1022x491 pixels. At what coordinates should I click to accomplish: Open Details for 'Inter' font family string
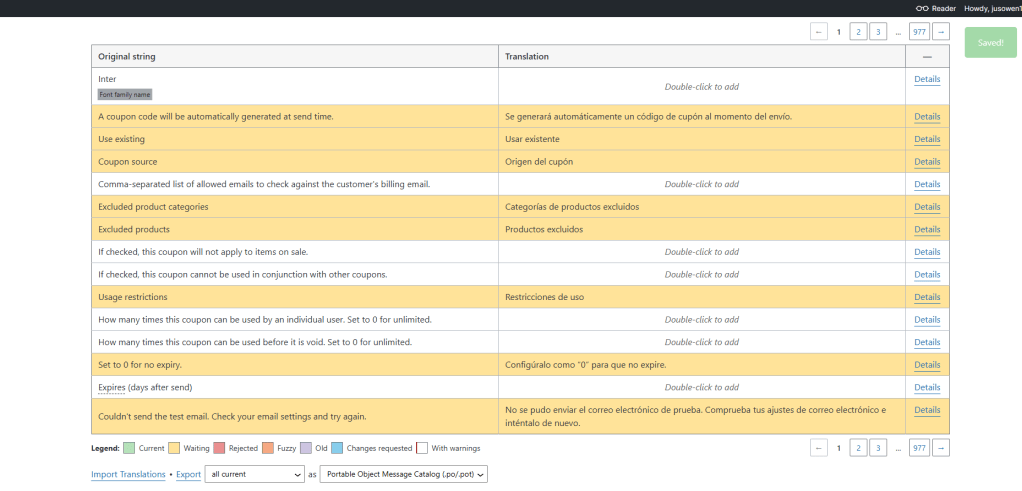click(927, 80)
